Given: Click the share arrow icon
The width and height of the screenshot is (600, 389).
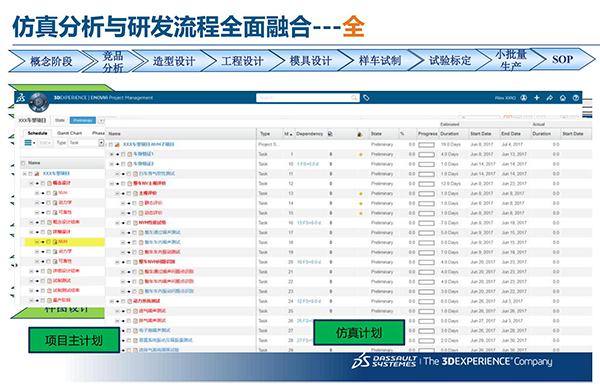Looking at the screenshot, I should 549,98.
